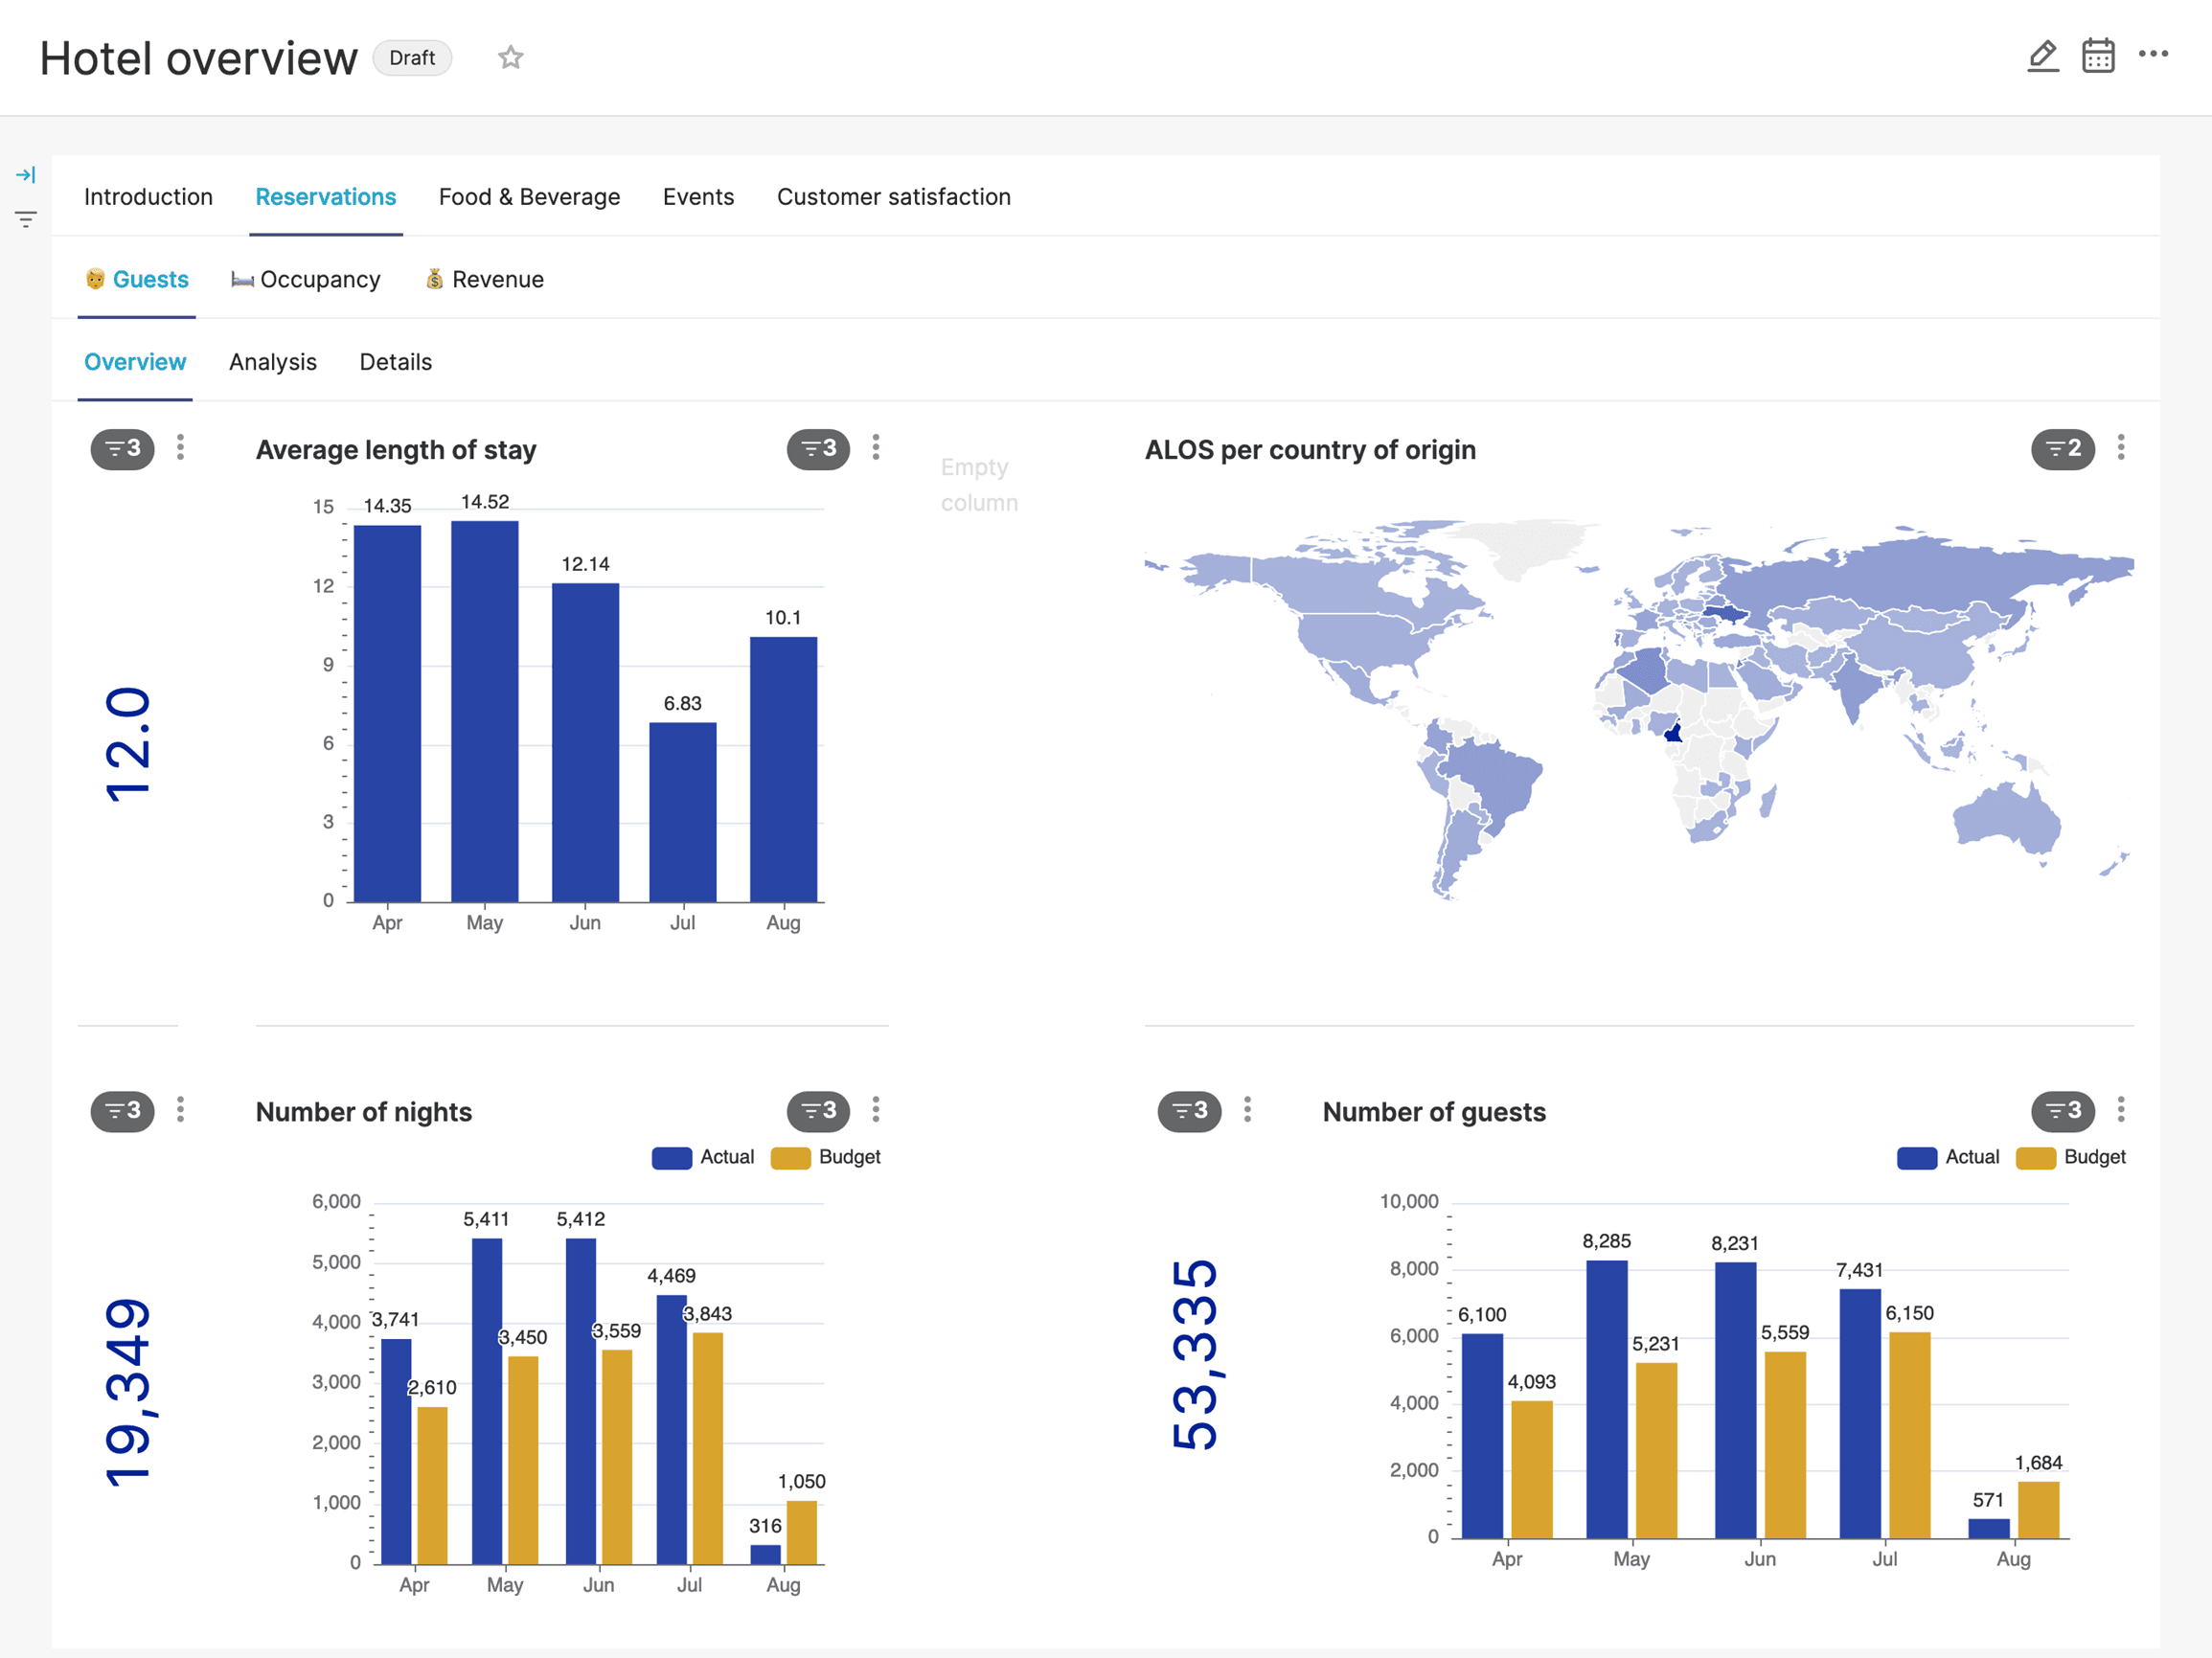Toggle Actual series in Number of nights legend
Viewport: 2212px width, 1658px height.
click(x=726, y=1157)
